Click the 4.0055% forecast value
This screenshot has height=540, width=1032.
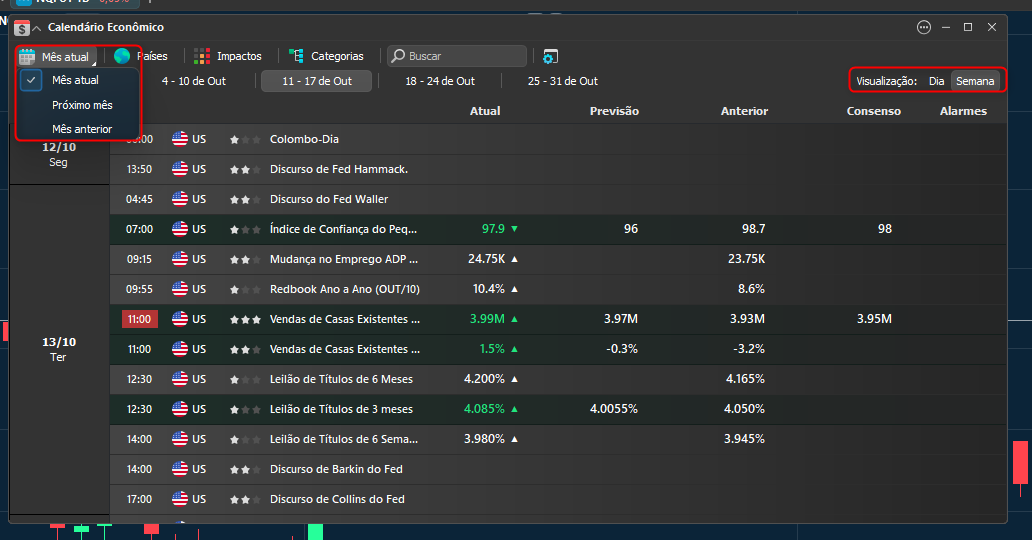coord(613,409)
